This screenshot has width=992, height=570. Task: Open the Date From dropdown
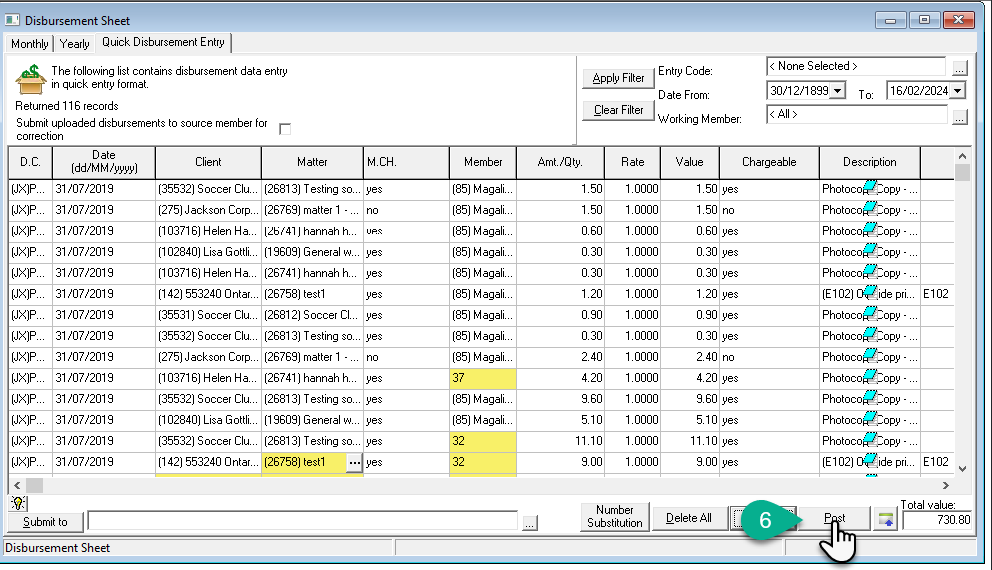[x=837, y=90]
